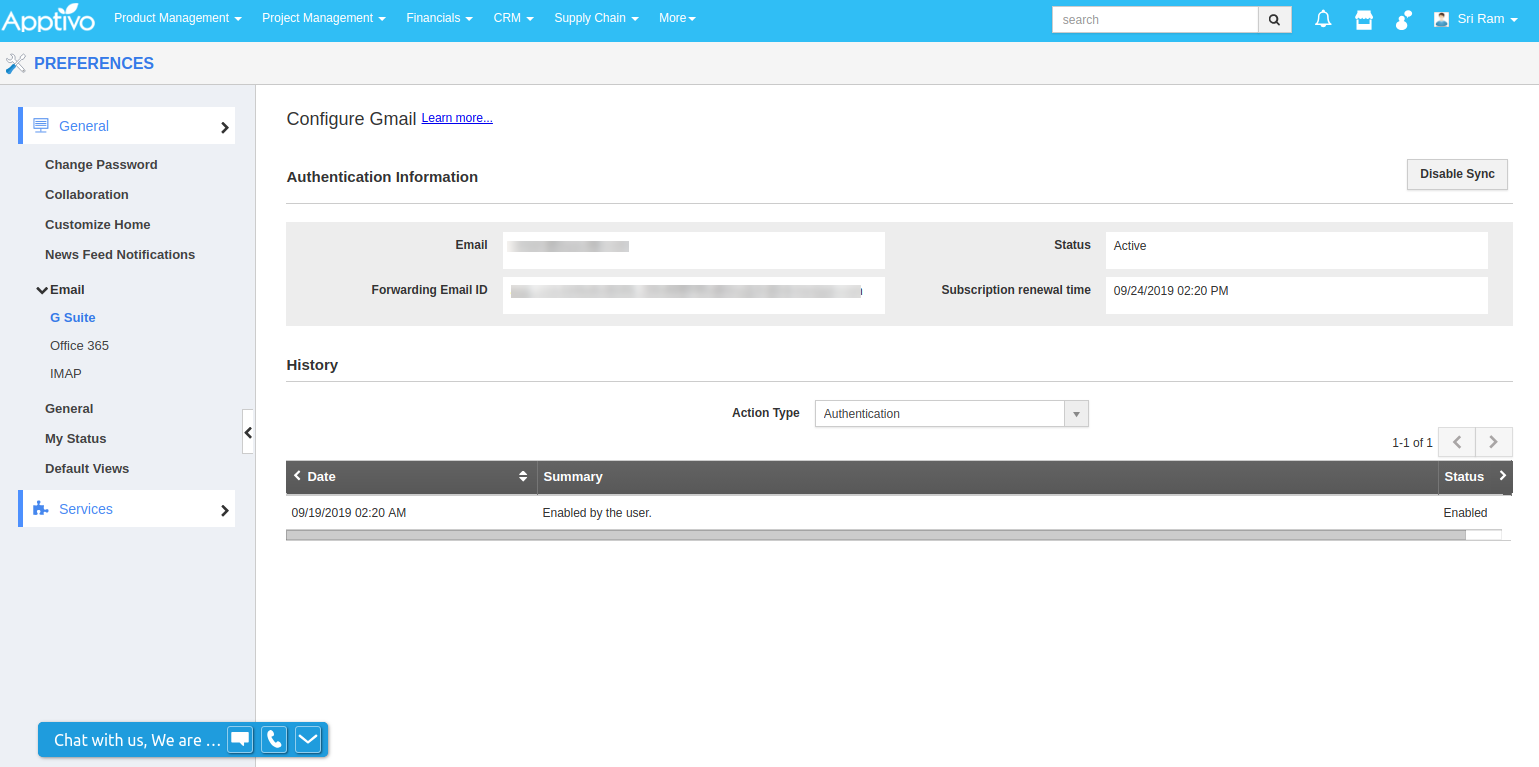Open the CRM menu
This screenshot has height=767, width=1539.
click(x=513, y=18)
